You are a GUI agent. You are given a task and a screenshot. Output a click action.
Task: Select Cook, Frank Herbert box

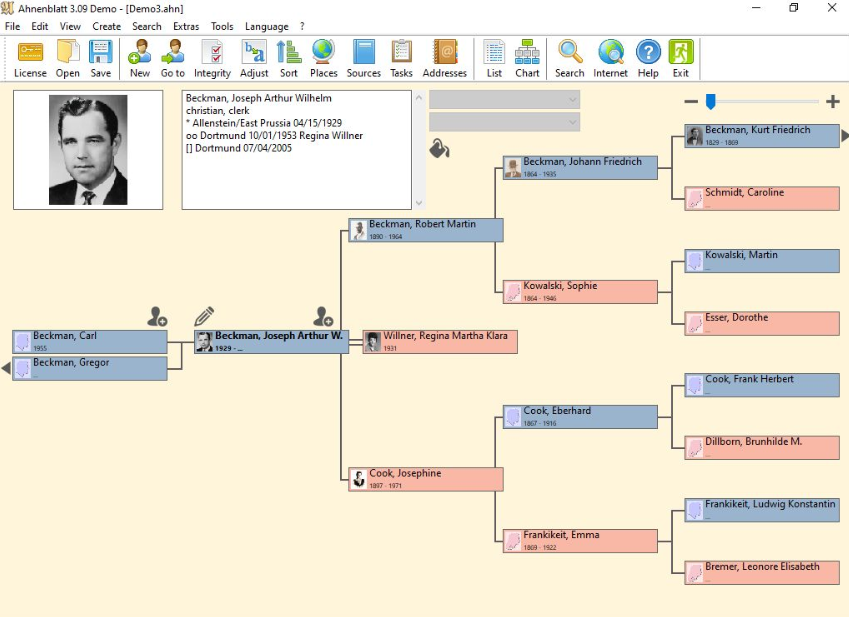[x=762, y=385]
